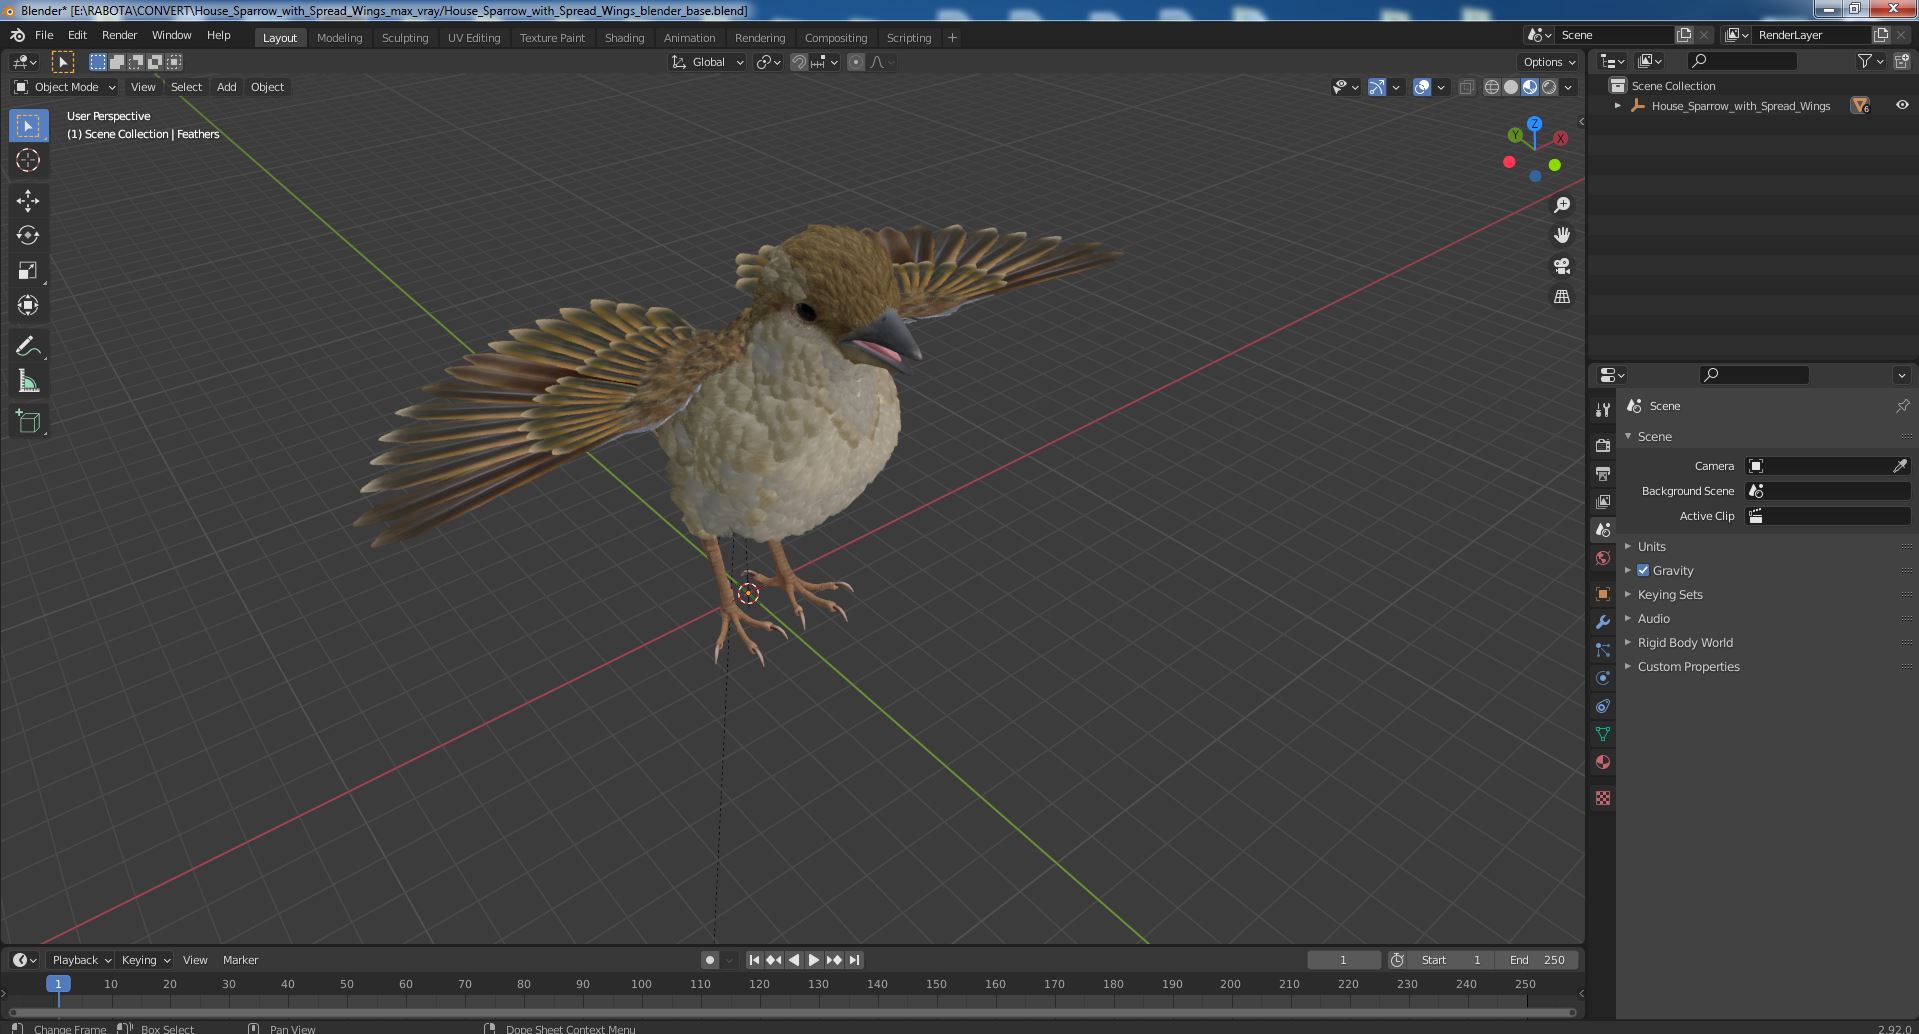Viewport: 1919px width, 1034px height.
Task: Open the Modifier properties wrench tab
Action: coord(1603,622)
